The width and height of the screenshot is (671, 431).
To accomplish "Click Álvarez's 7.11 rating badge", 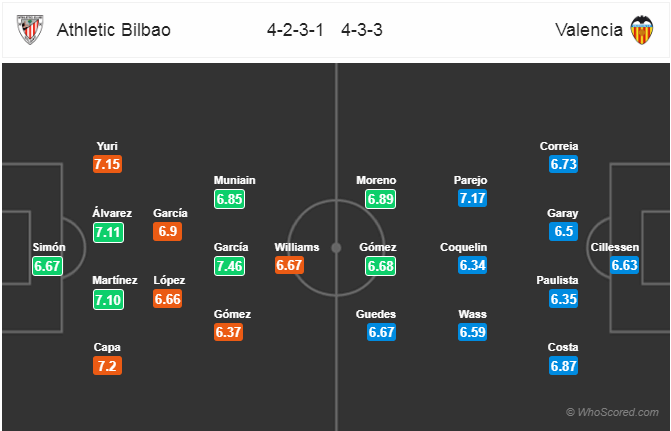I will [x=108, y=232].
